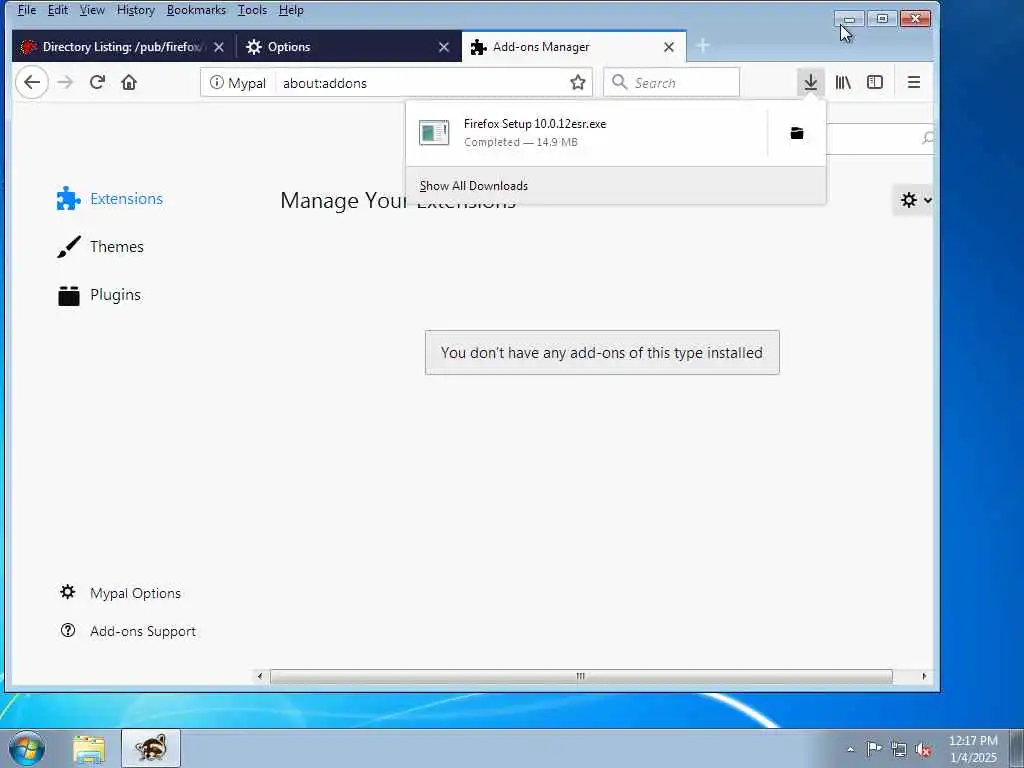1024x768 pixels.
Task: Toggle the Downloads toolbar arrow button
Action: pos(810,82)
